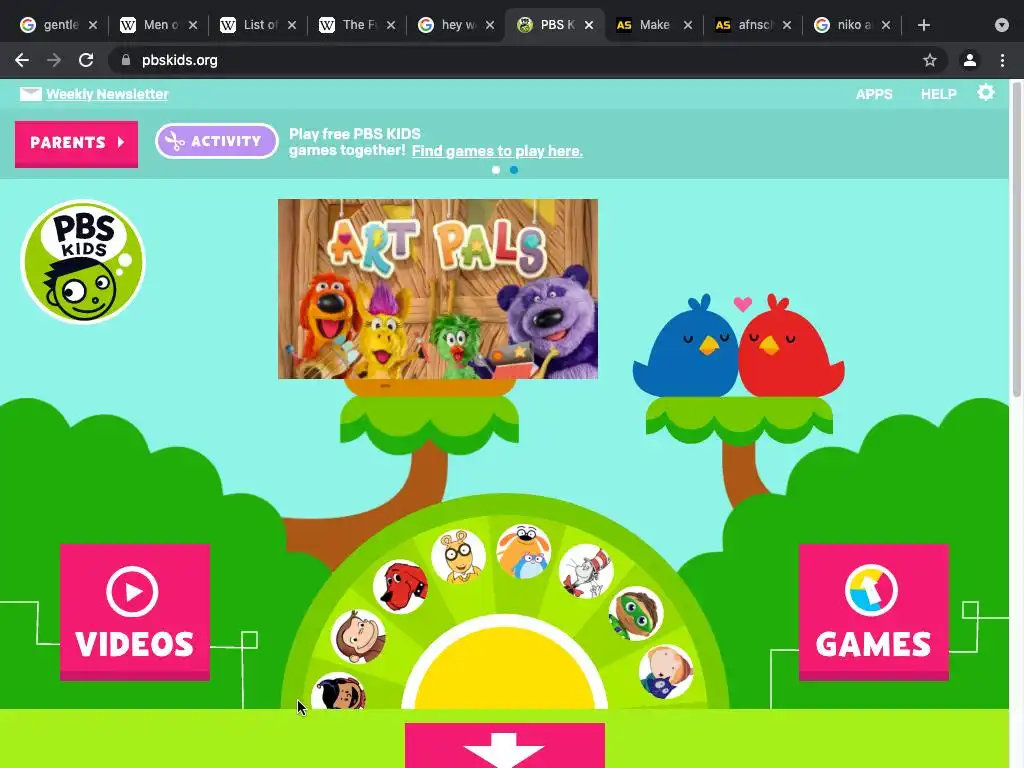Open a new browser tab

coord(923,25)
